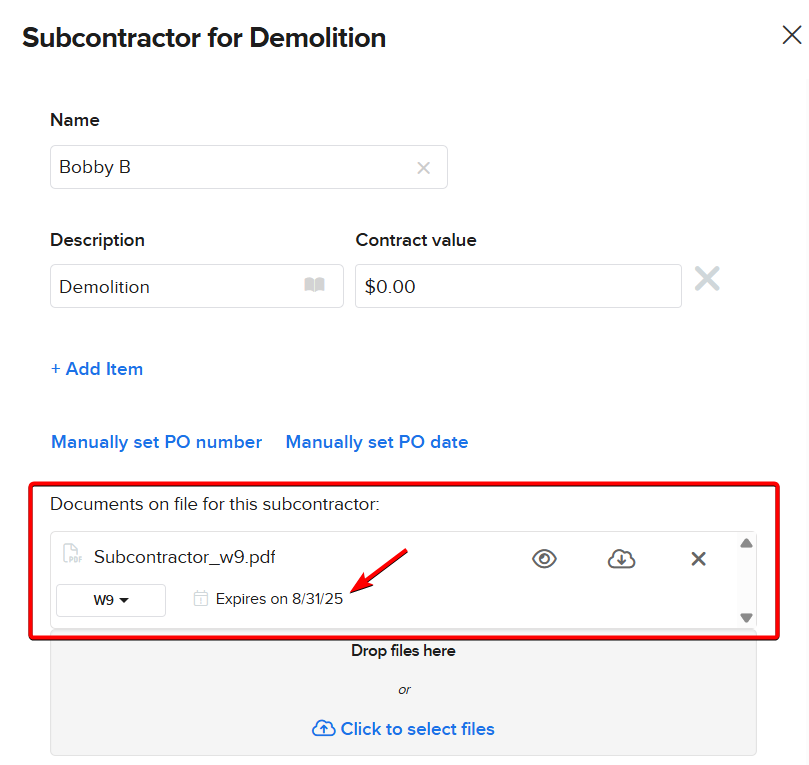The width and height of the screenshot is (809, 765).
Task: Open the W9 document type dropdown
Action: pyautogui.click(x=111, y=600)
